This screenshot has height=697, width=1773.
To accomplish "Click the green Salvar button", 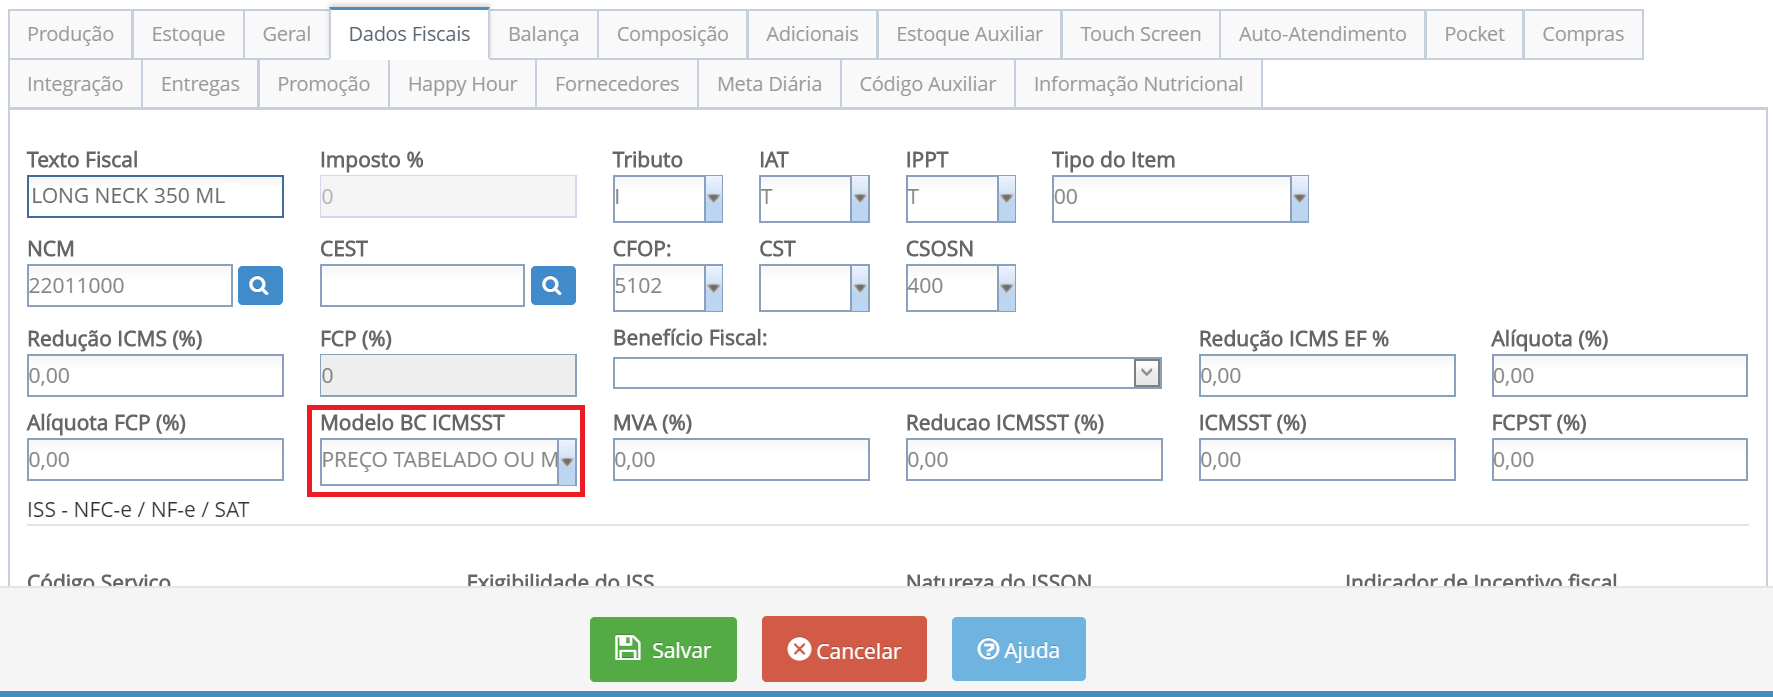I will 663,649.
